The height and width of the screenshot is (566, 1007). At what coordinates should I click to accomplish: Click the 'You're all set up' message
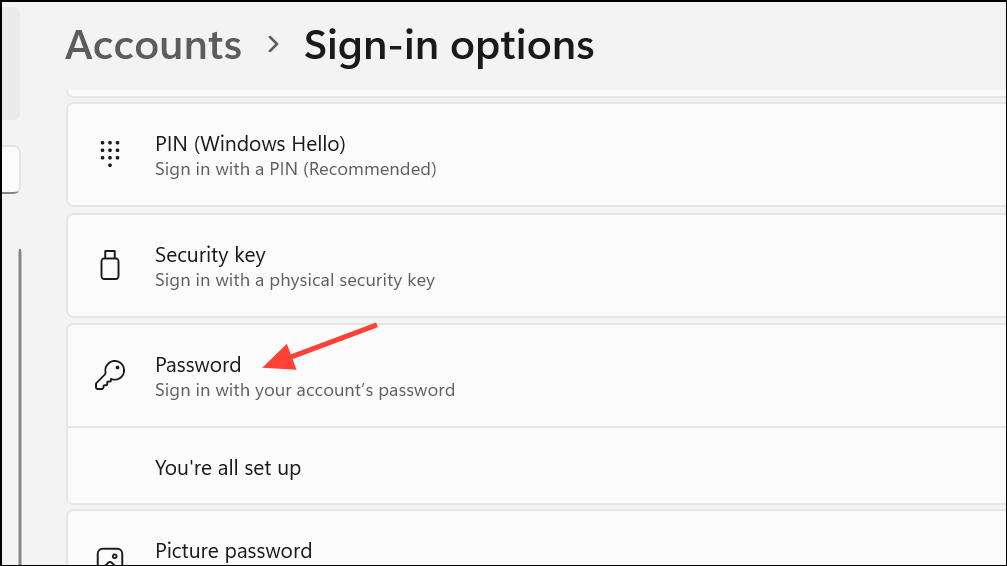228,468
